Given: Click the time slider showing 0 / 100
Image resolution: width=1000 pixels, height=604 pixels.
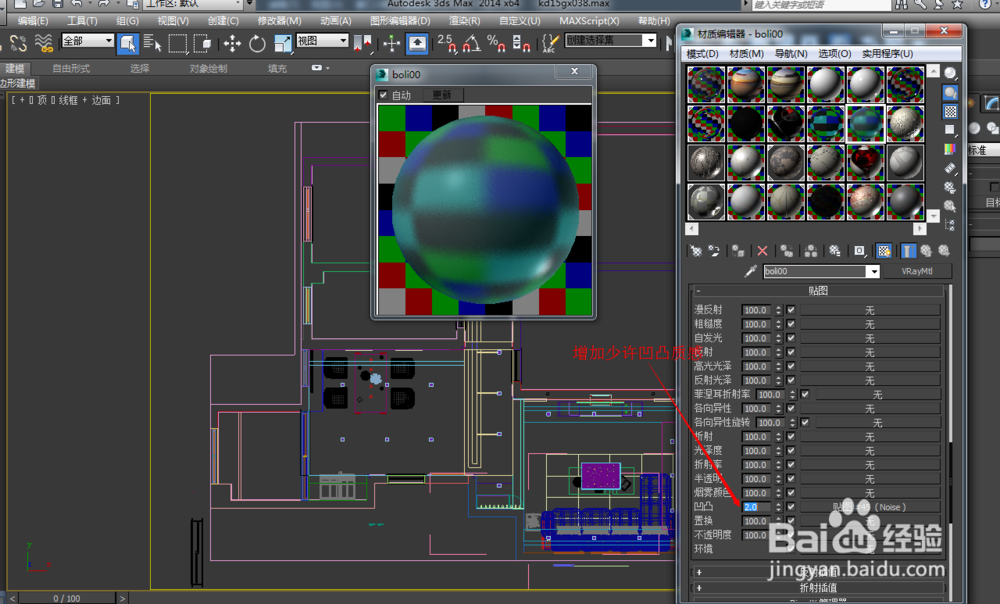Looking at the screenshot, I should click(x=67, y=598).
